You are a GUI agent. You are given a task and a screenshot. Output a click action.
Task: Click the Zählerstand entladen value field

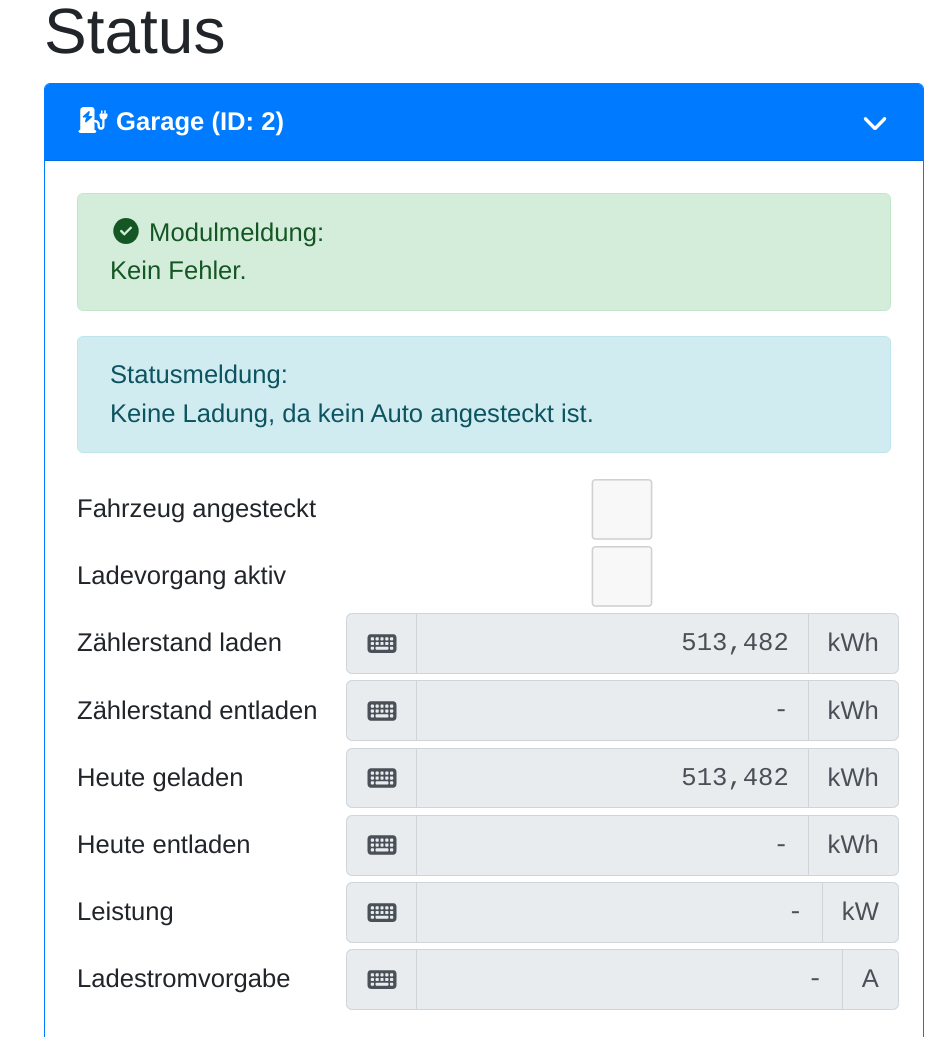pos(612,710)
